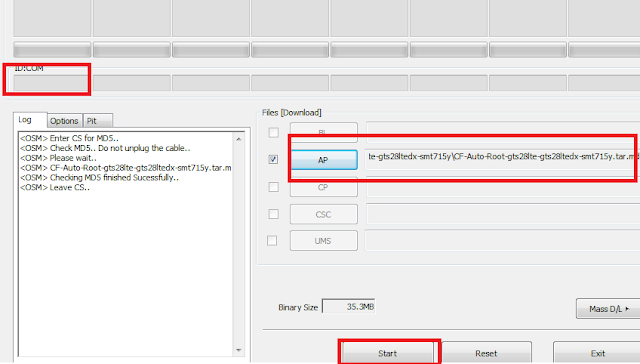Screen dimensions: 640x364
Task: Toggle the CP checkbox
Action: click(x=273, y=187)
